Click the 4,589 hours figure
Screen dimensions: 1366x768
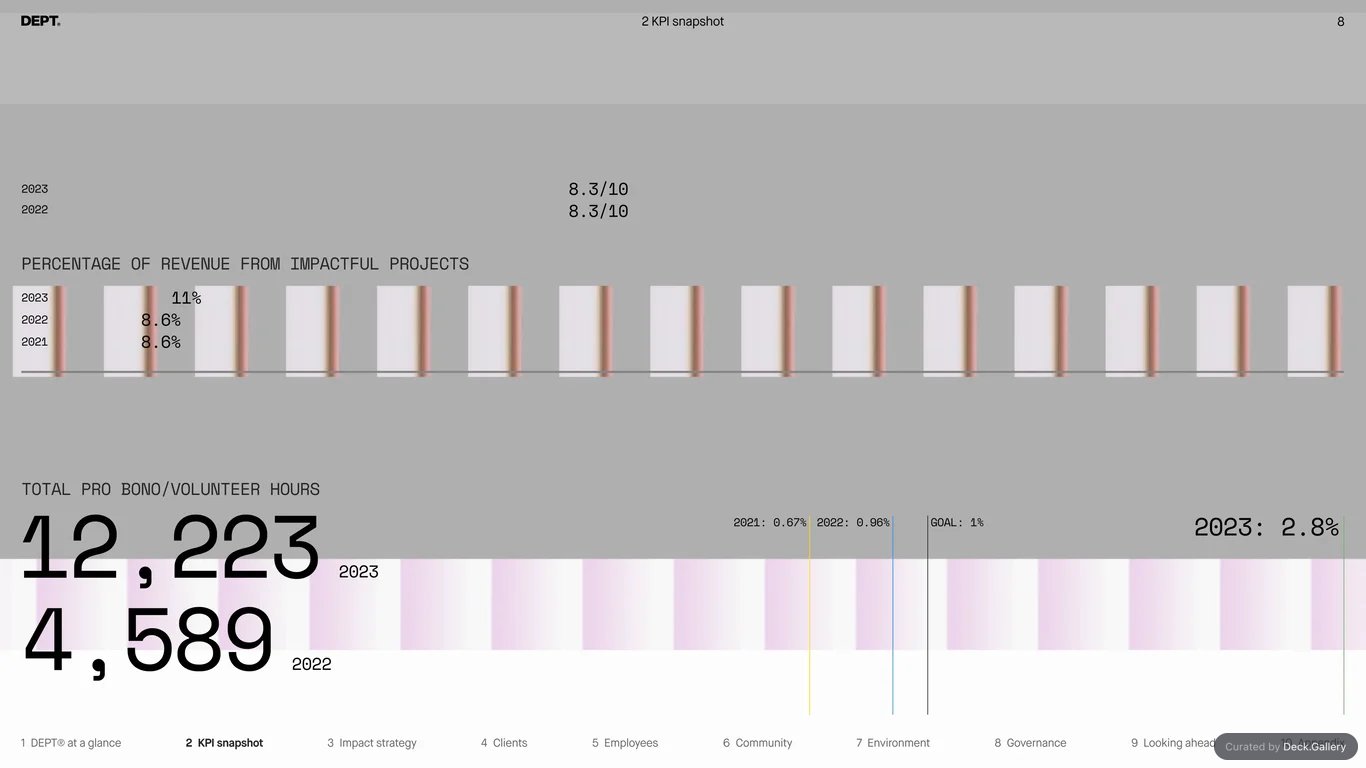click(147, 641)
